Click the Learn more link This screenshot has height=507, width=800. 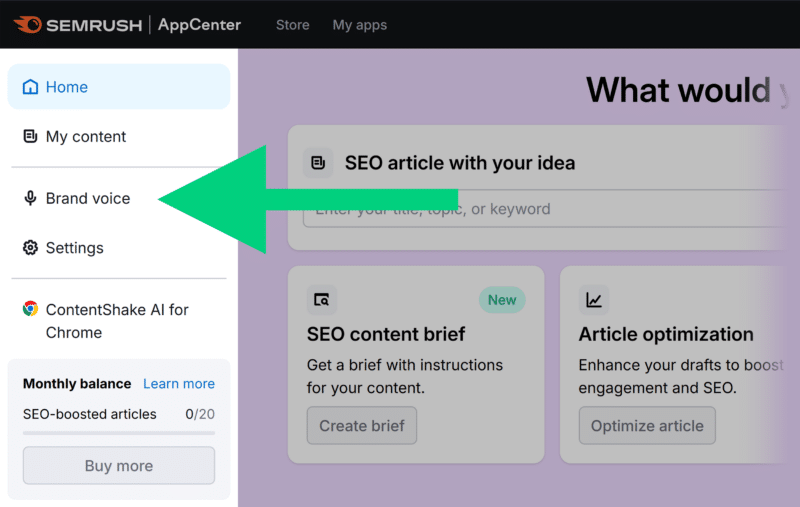click(179, 384)
